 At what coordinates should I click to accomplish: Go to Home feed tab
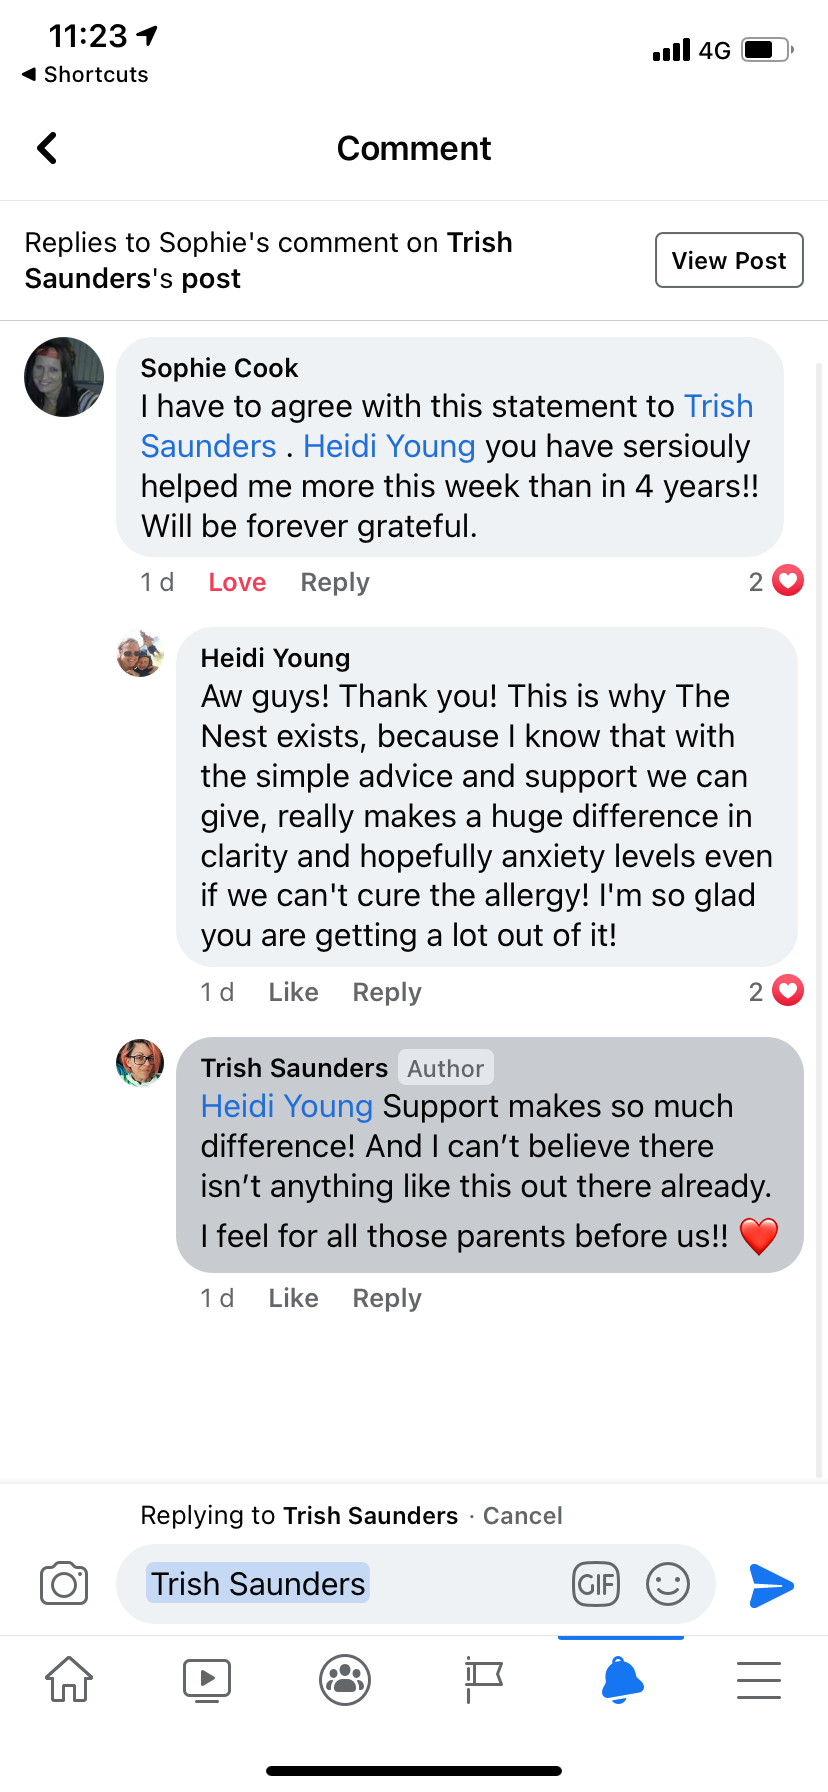tap(69, 1679)
